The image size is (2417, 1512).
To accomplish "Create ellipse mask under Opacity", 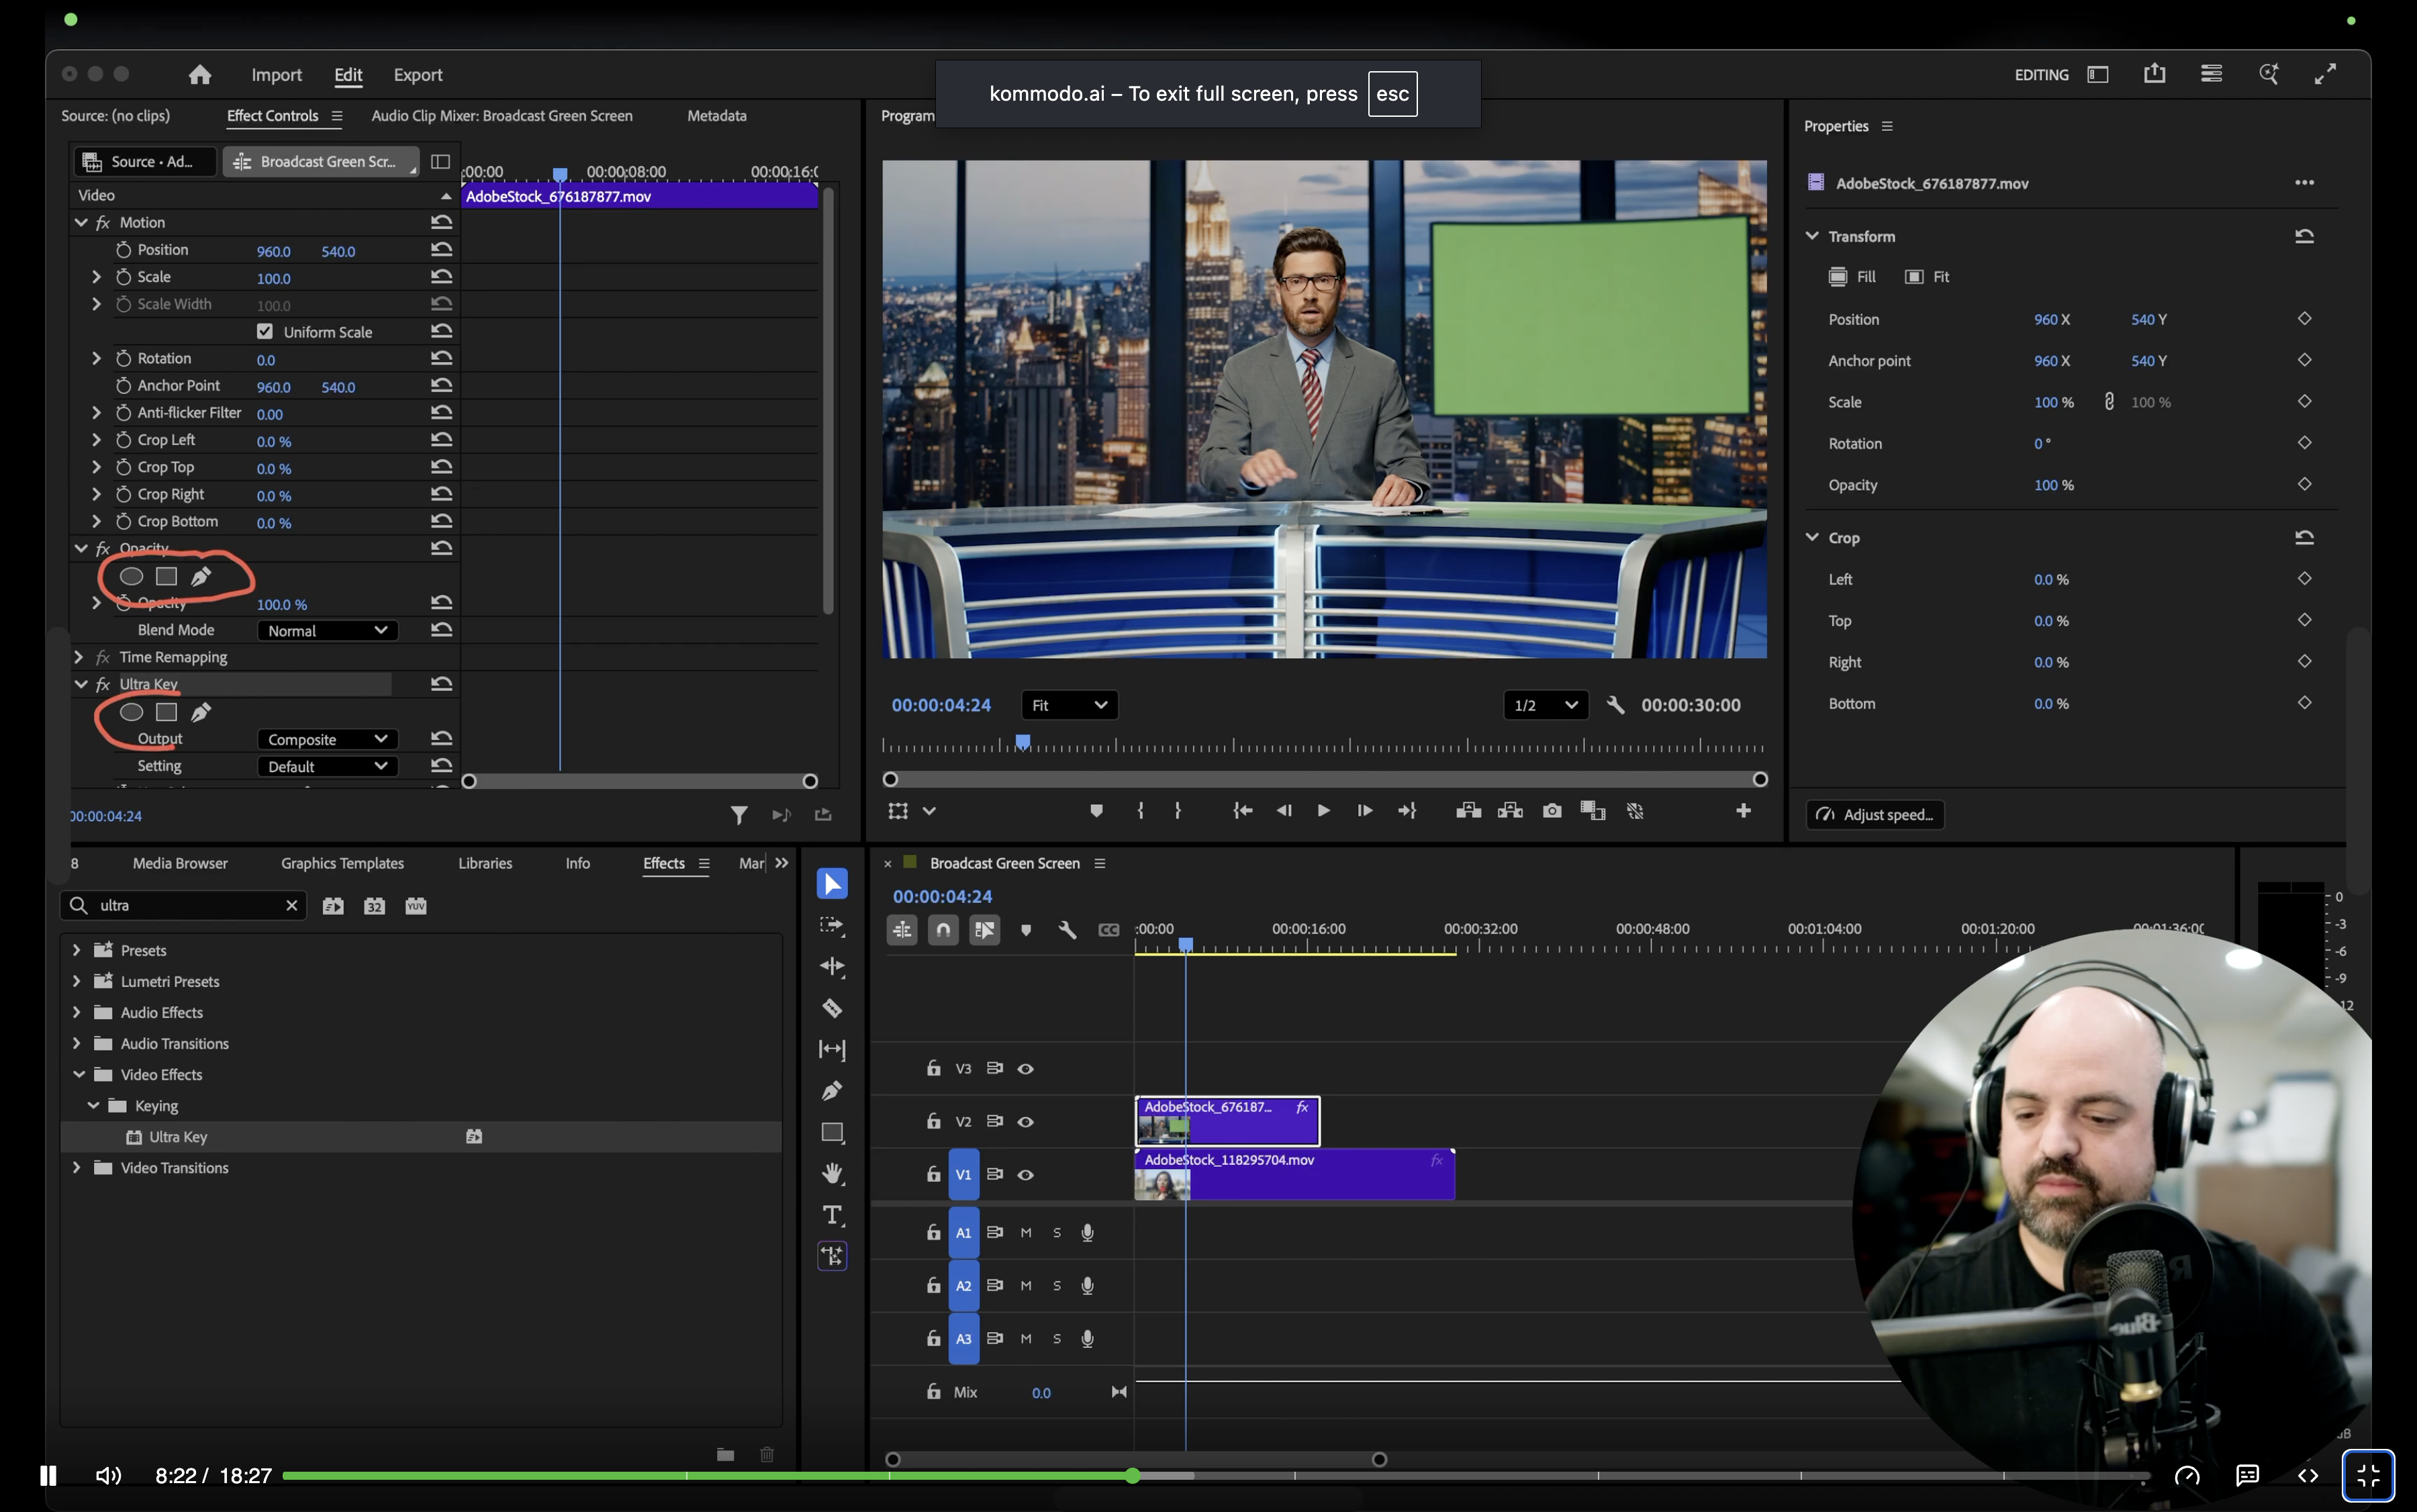I will tap(131, 576).
